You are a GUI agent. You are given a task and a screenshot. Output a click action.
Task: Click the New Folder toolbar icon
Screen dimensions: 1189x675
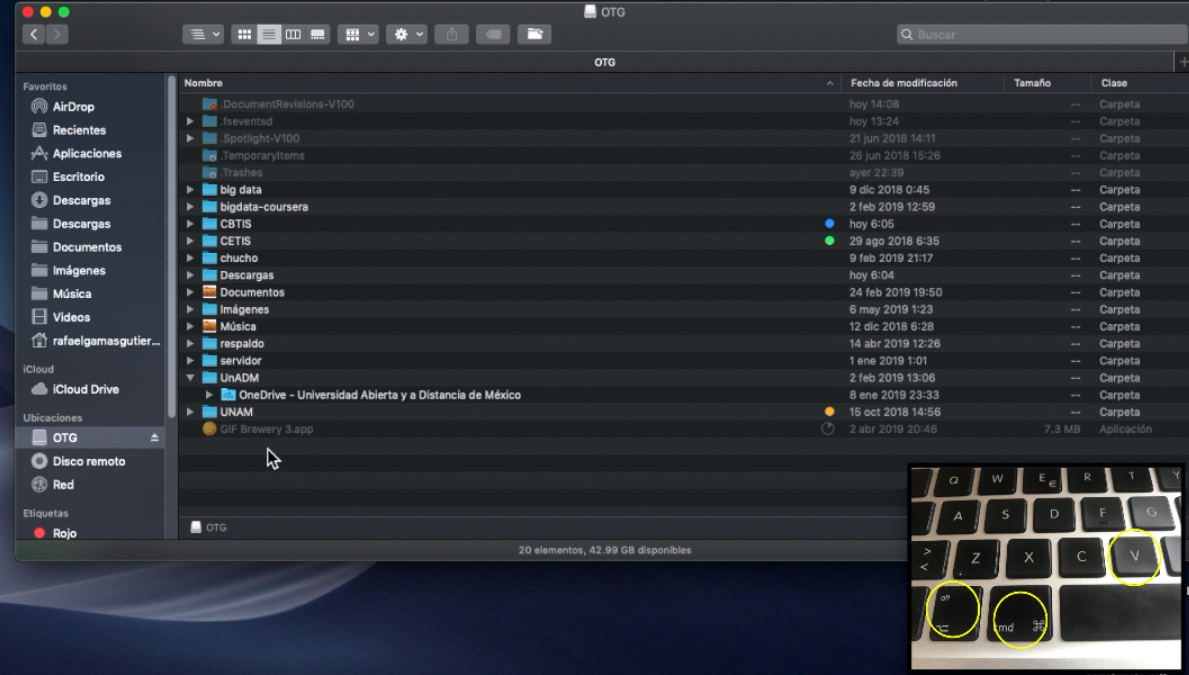tap(535, 34)
